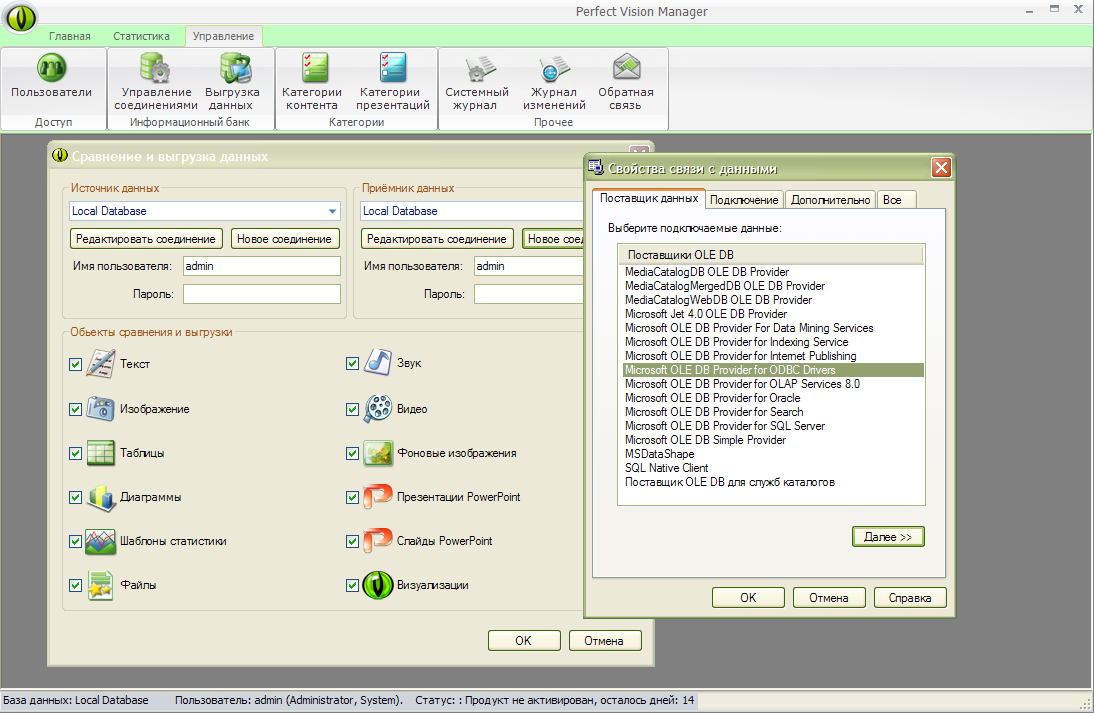This screenshot has width=1094, height=713.
Task: Uncheck the Шаблоны статистики checkbox
Action: click(75, 541)
